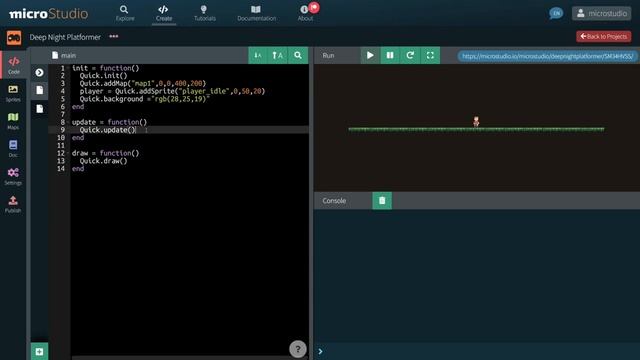Open the microstudio user account menu
The width and height of the screenshot is (640, 360).
point(601,13)
